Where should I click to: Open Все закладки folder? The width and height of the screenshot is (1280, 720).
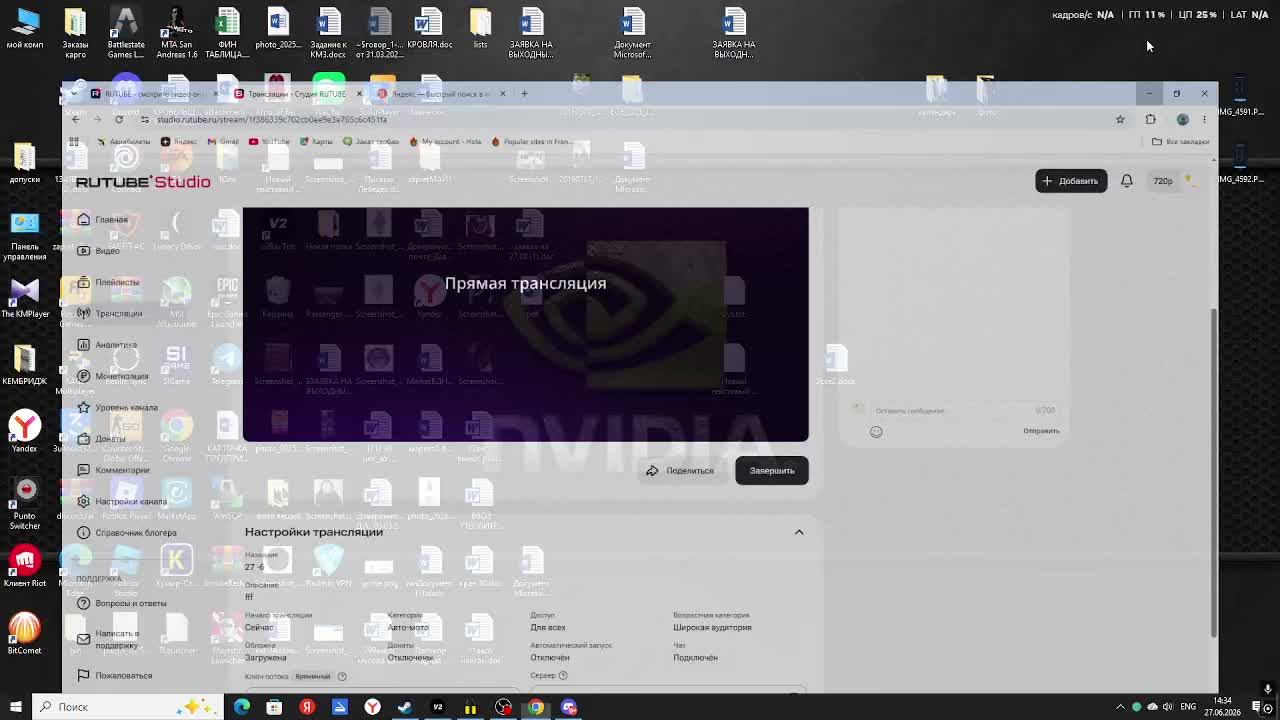(x=1180, y=142)
